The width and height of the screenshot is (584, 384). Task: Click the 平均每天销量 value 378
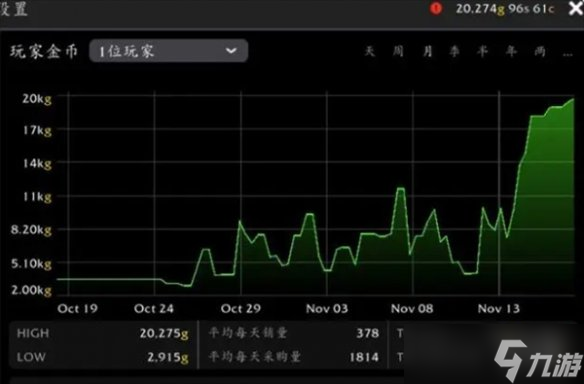point(368,333)
